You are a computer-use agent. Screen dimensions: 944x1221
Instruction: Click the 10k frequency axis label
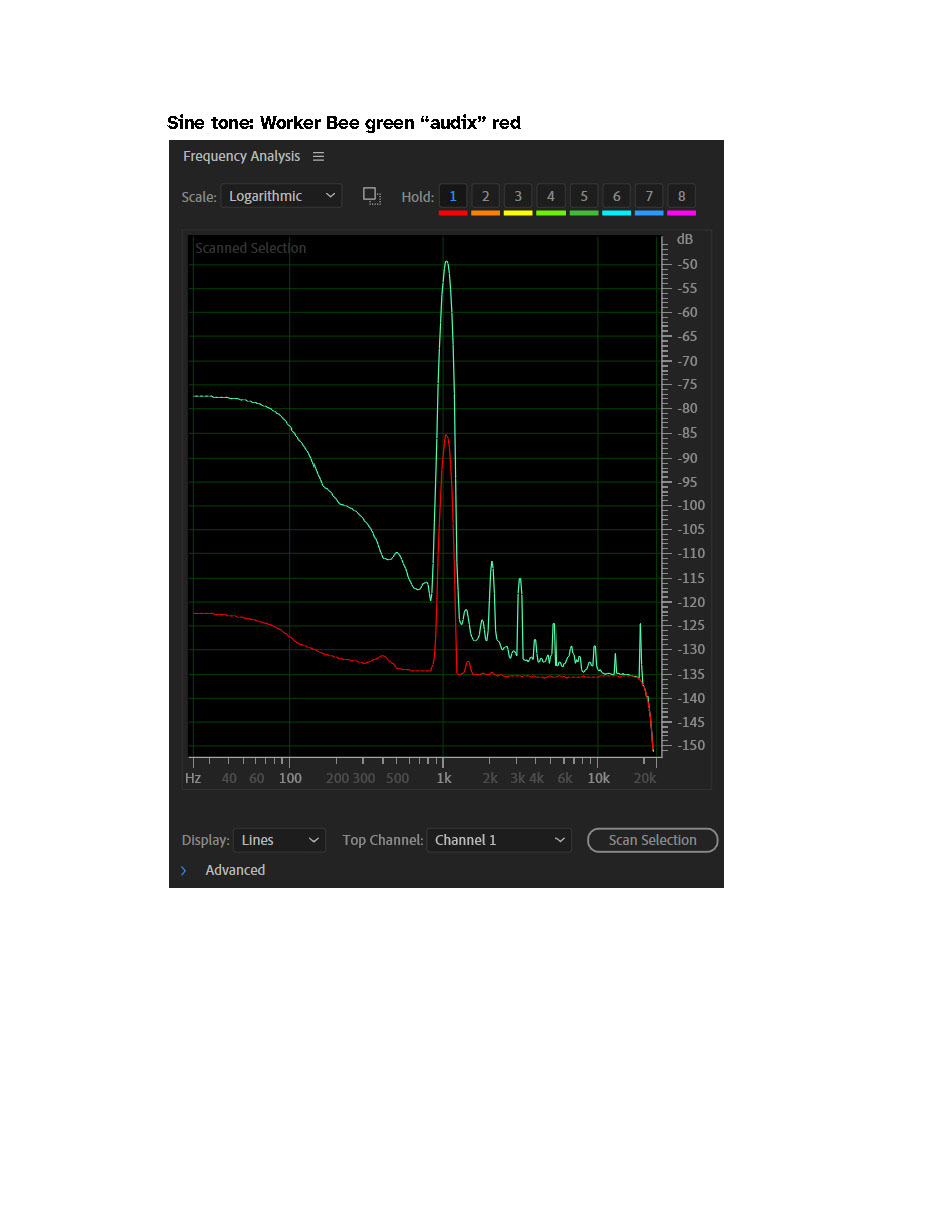point(598,778)
